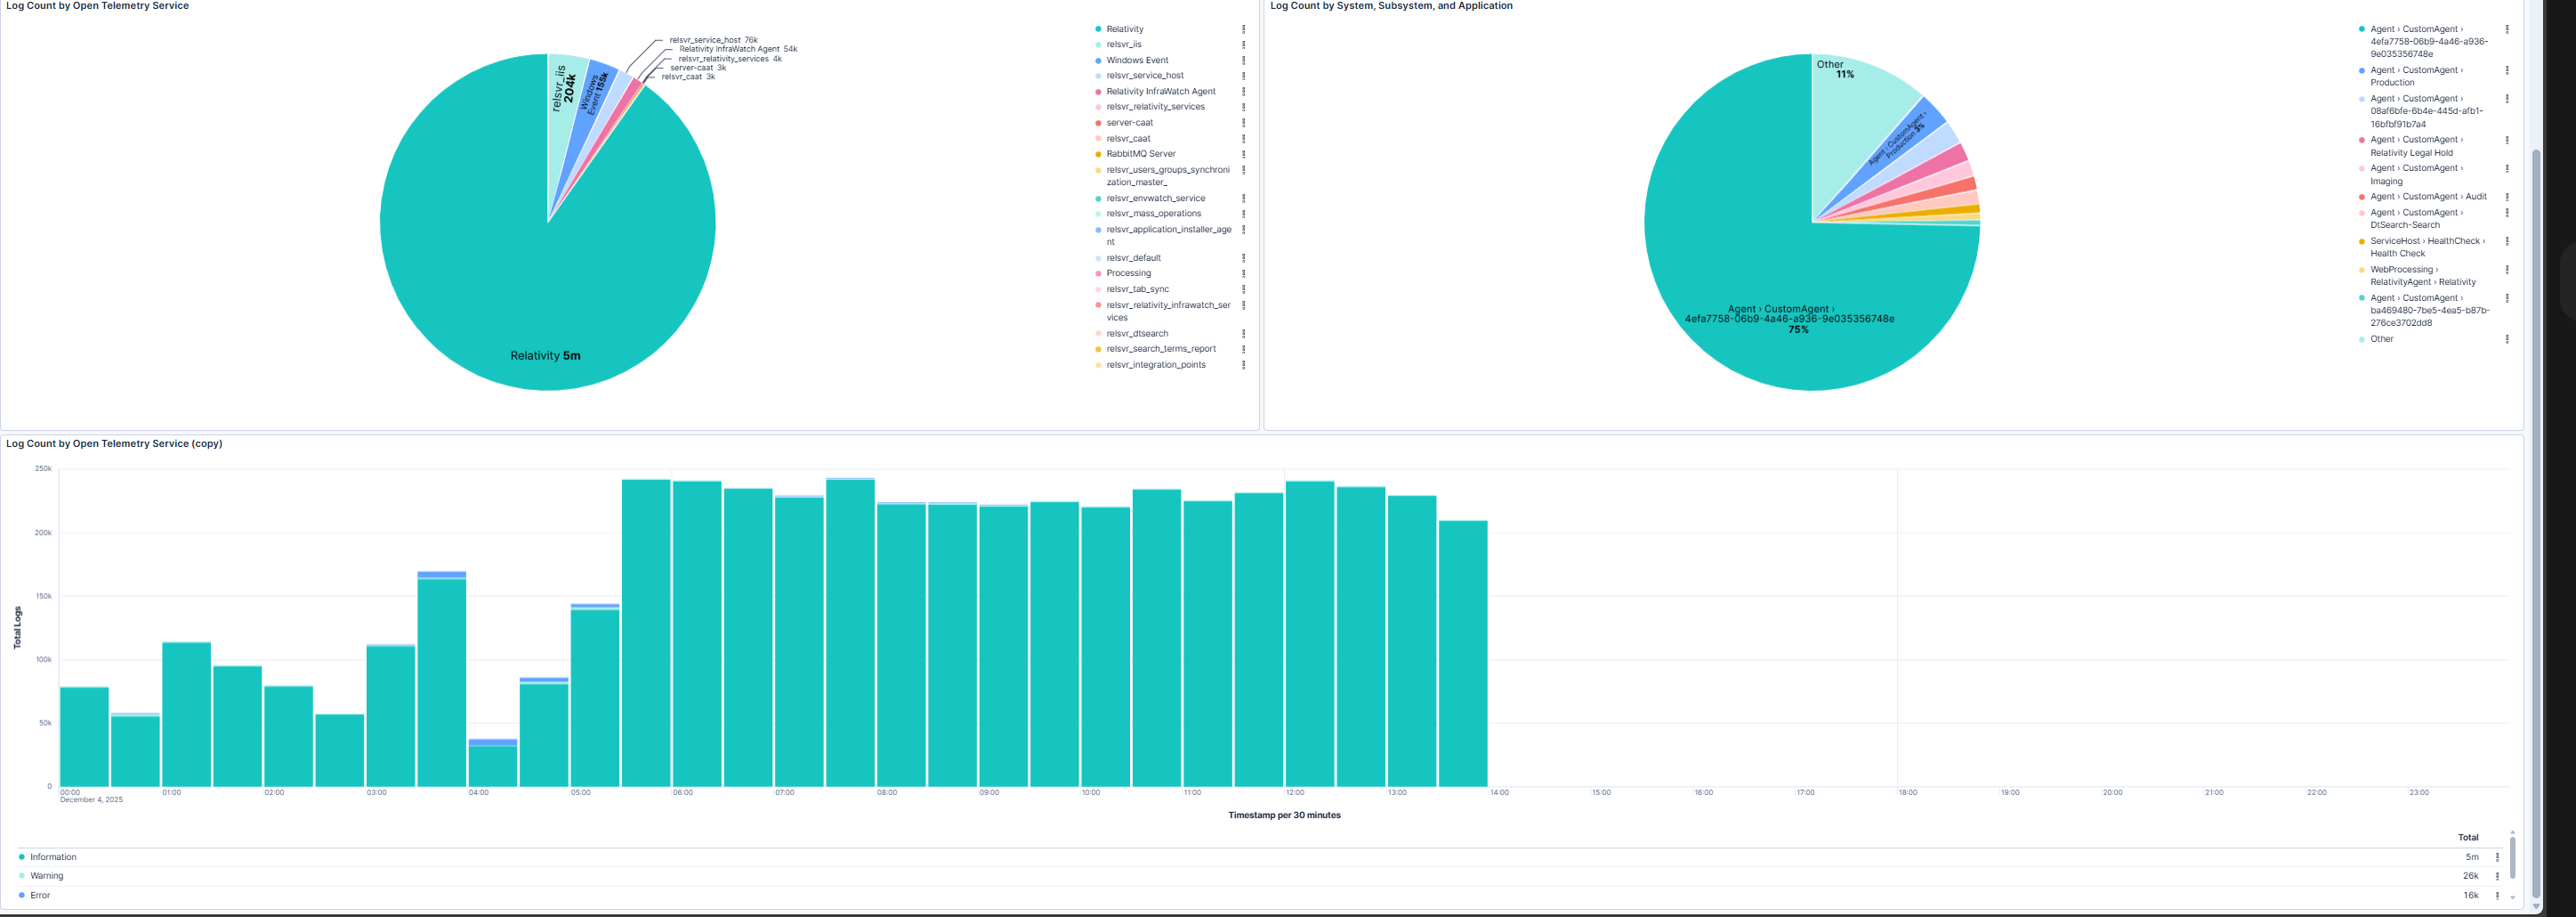The height and width of the screenshot is (917, 2576).
Task: Open options for relsvr_mass_operations legend item
Action: 1244,213
